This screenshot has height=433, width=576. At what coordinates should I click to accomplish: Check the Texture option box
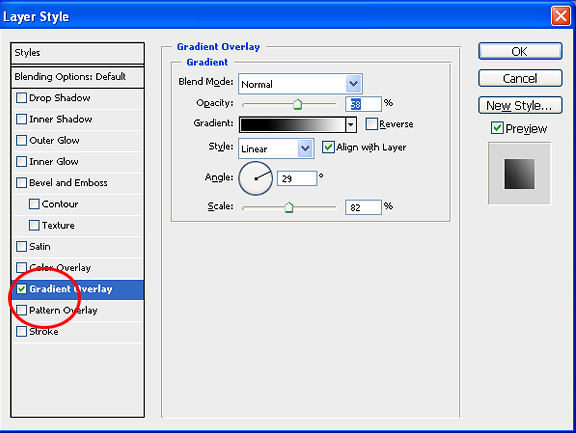tap(34, 225)
